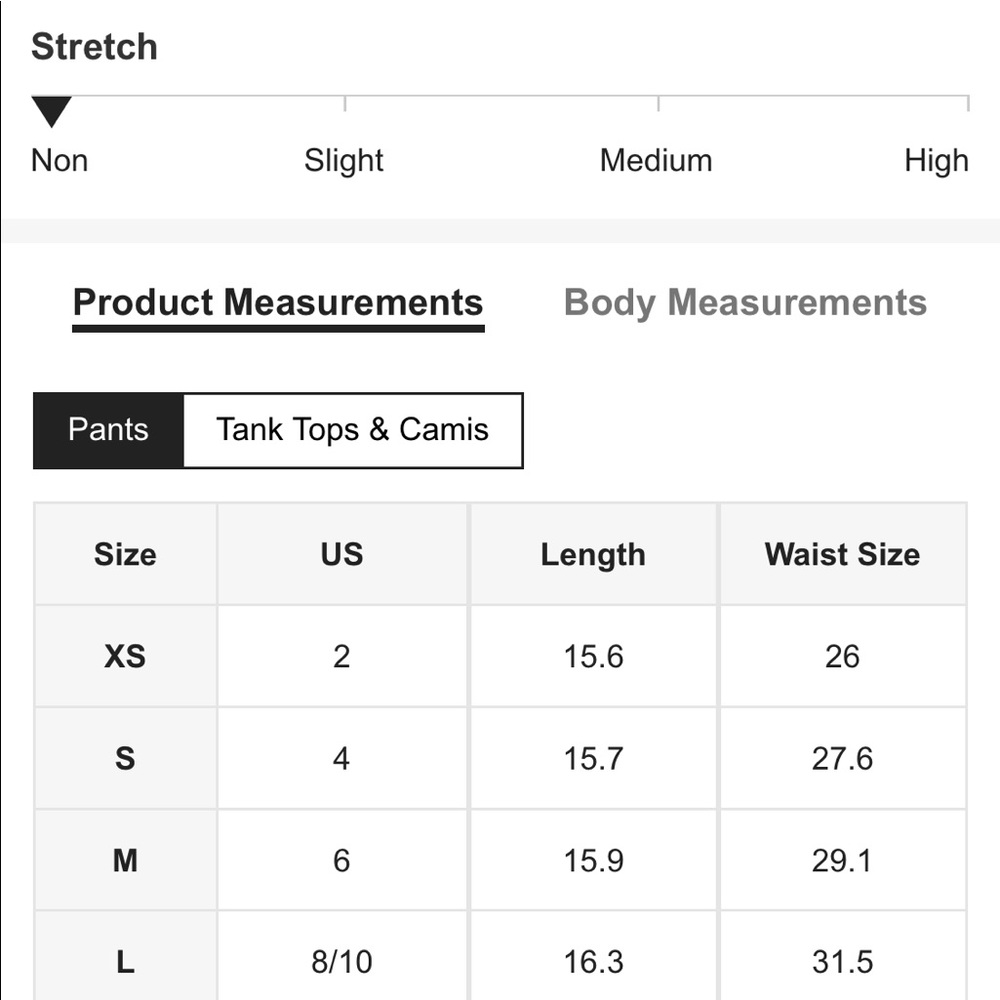Screen dimensions: 1000x1000
Task: Click the Non stretch label
Action: (x=59, y=160)
